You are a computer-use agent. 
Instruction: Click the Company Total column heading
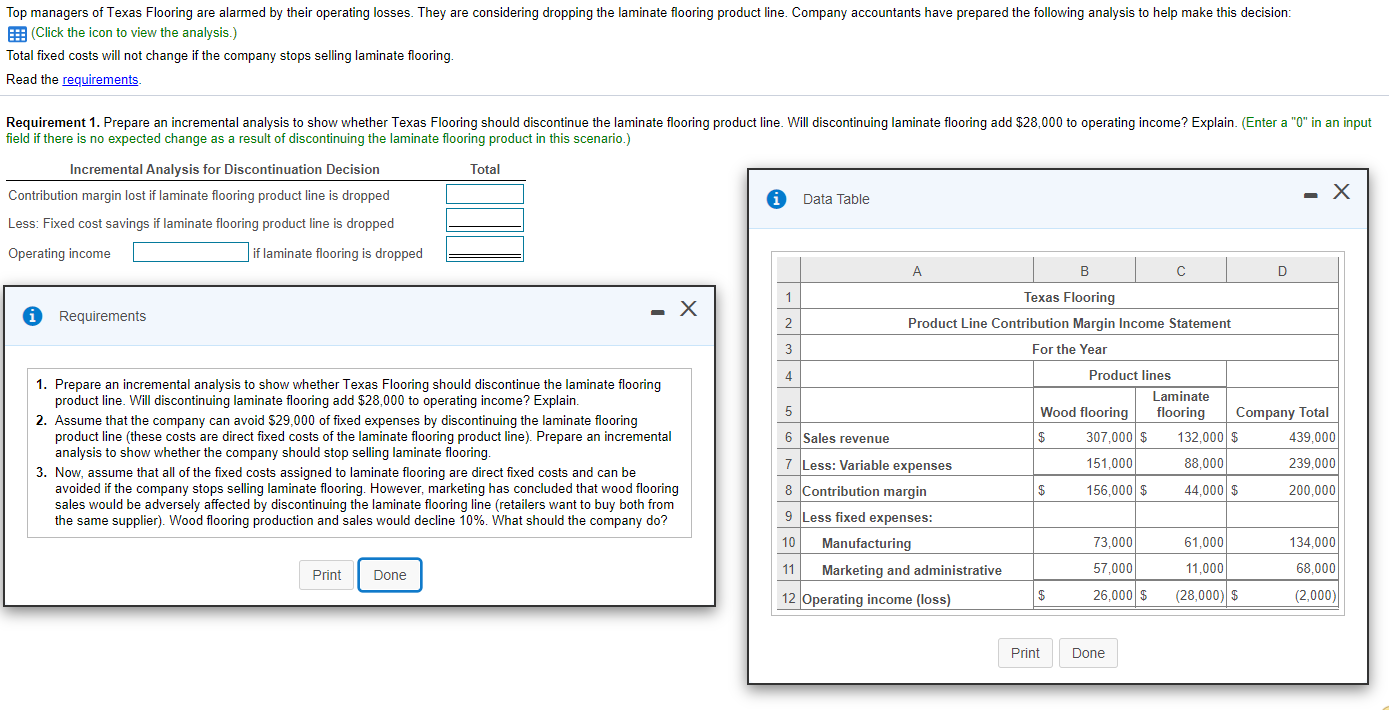[1283, 412]
